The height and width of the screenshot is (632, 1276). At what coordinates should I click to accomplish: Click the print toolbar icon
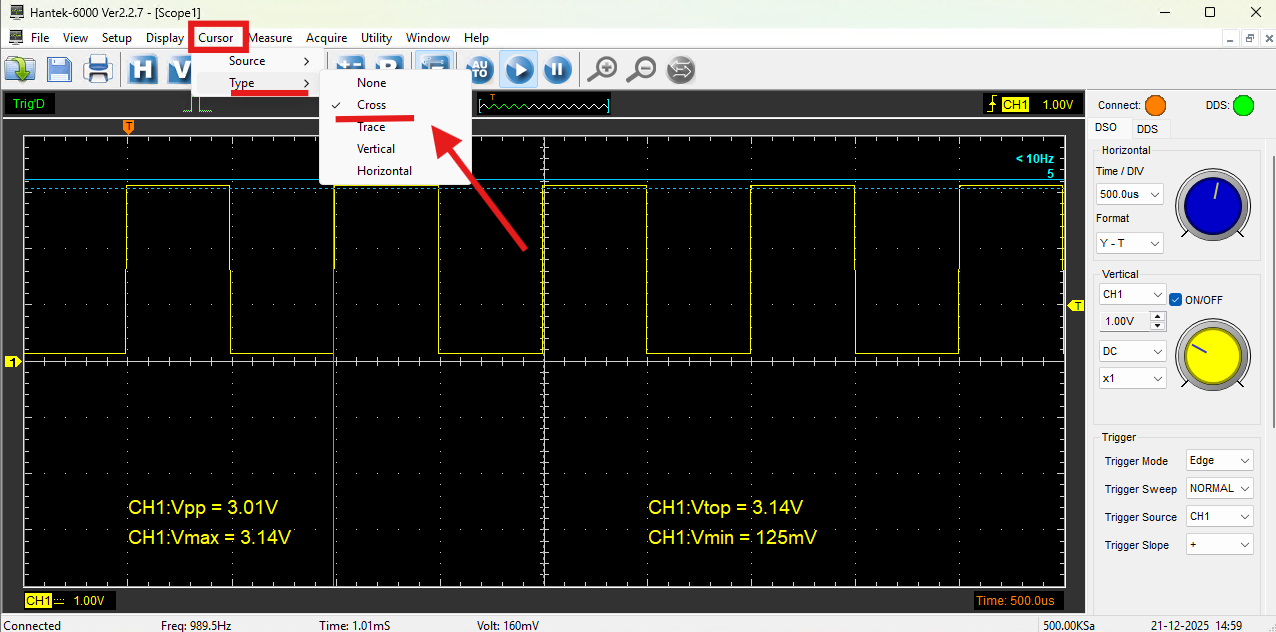point(98,69)
